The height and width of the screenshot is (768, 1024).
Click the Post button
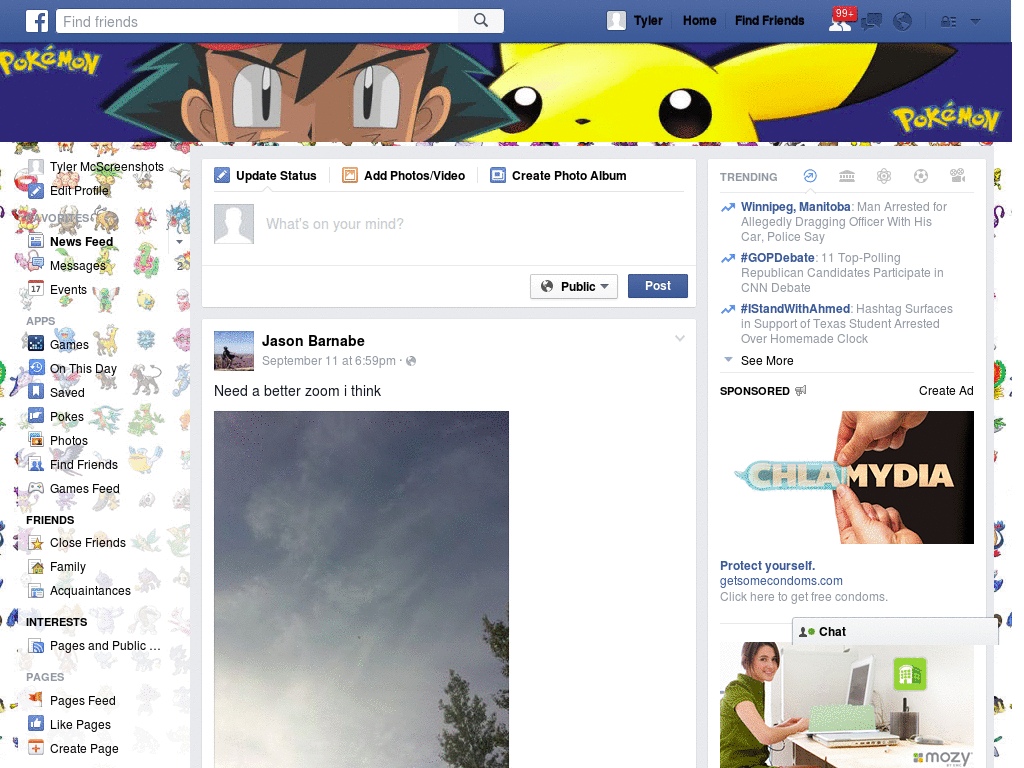[658, 286]
